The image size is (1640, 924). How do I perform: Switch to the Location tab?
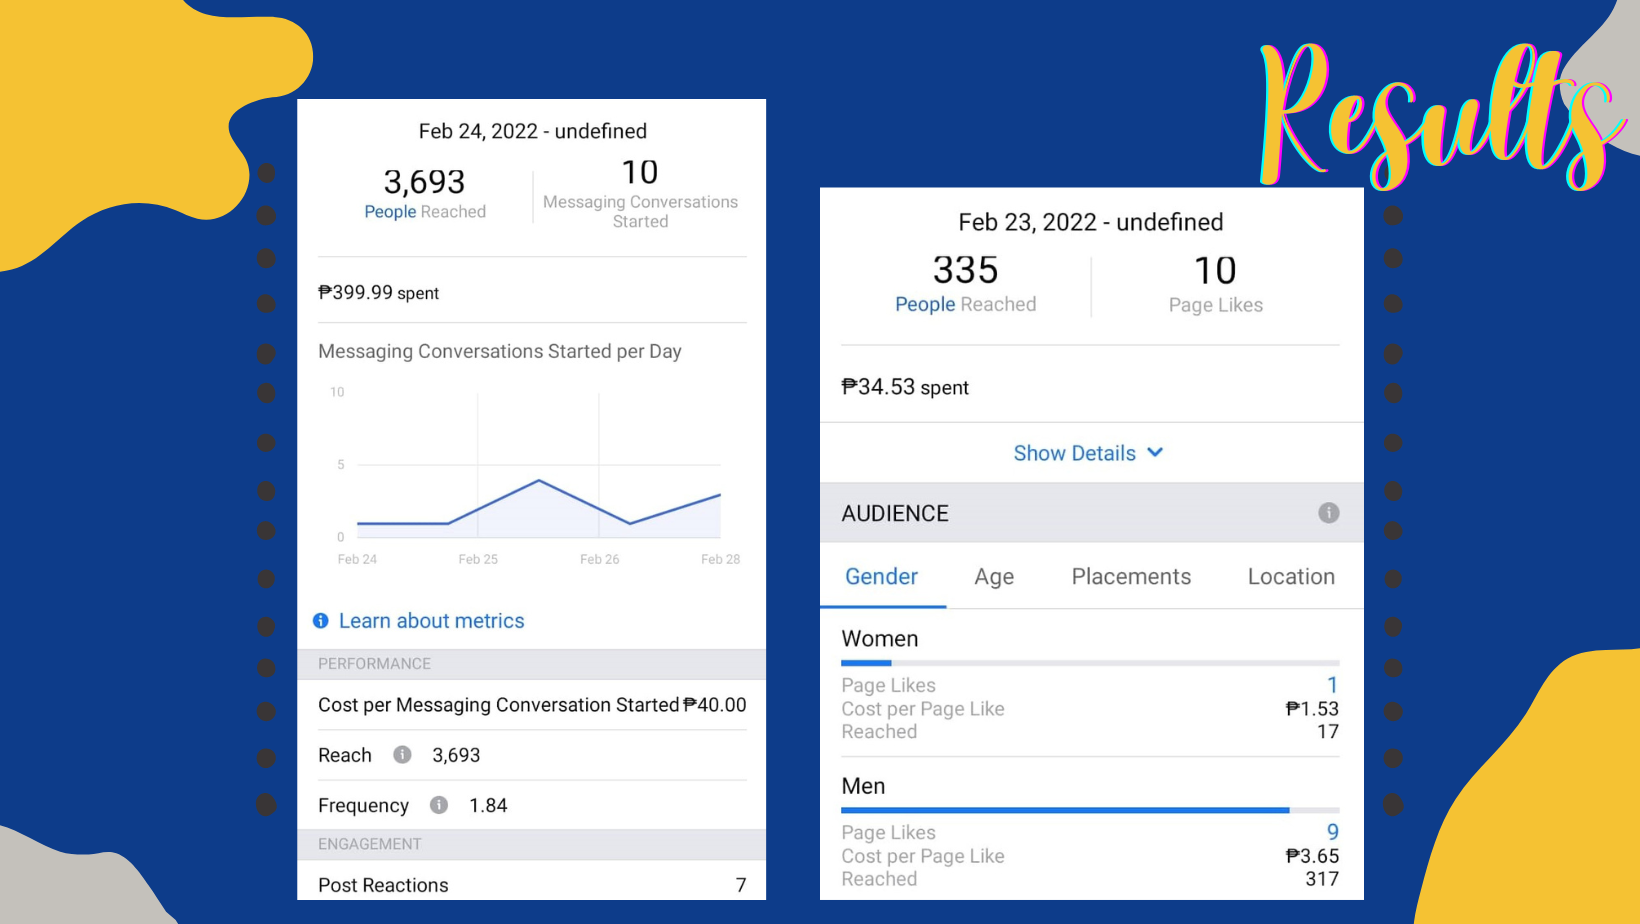pos(1291,577)
